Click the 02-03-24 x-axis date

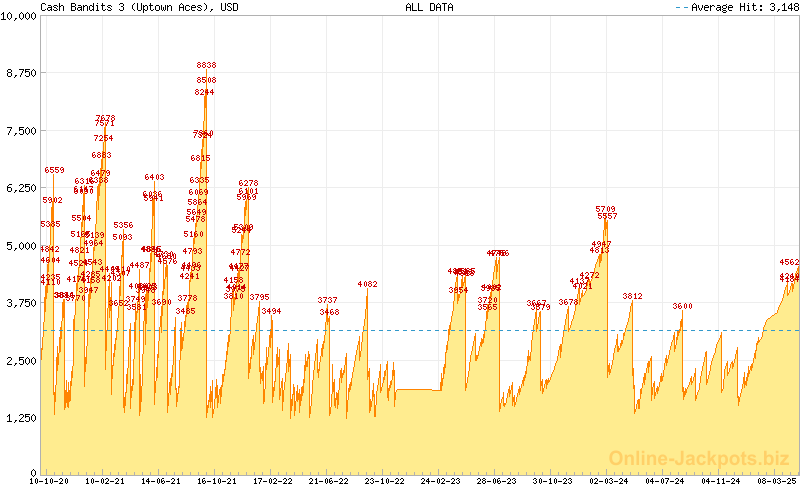click(x=608, y=481)
